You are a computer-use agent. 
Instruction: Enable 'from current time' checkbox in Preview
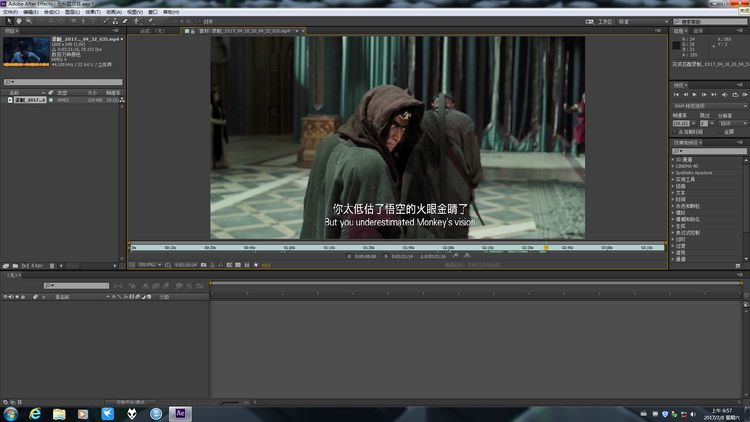point(675,132)
